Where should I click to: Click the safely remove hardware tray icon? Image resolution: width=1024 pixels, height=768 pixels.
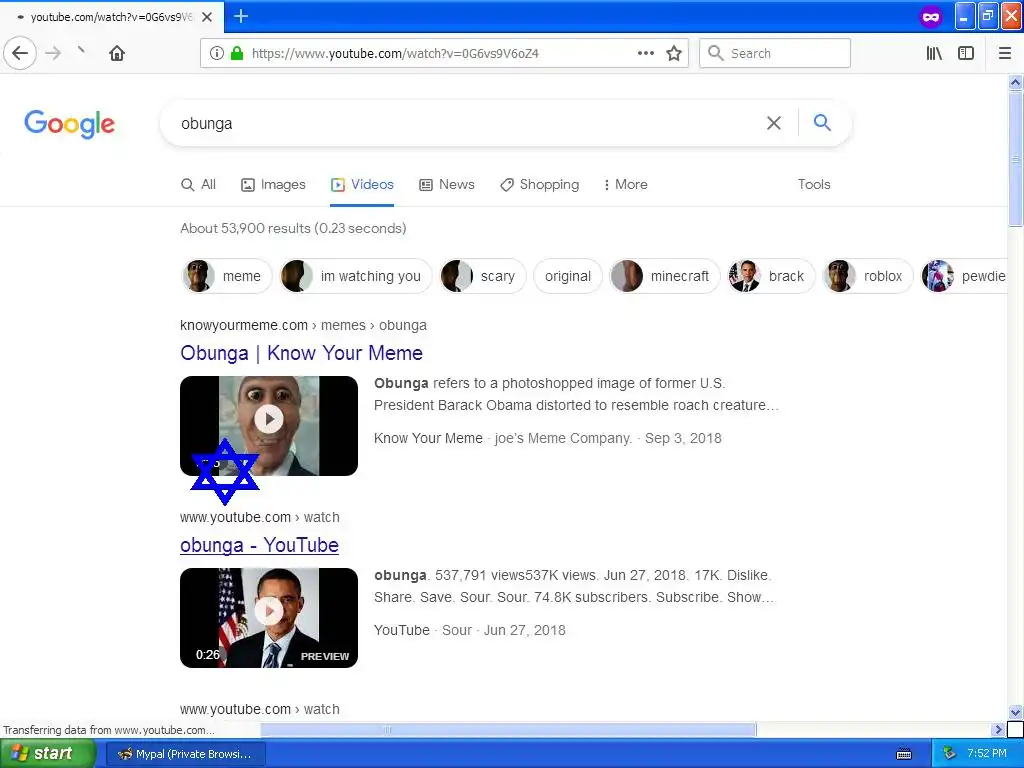coord(949,754)
